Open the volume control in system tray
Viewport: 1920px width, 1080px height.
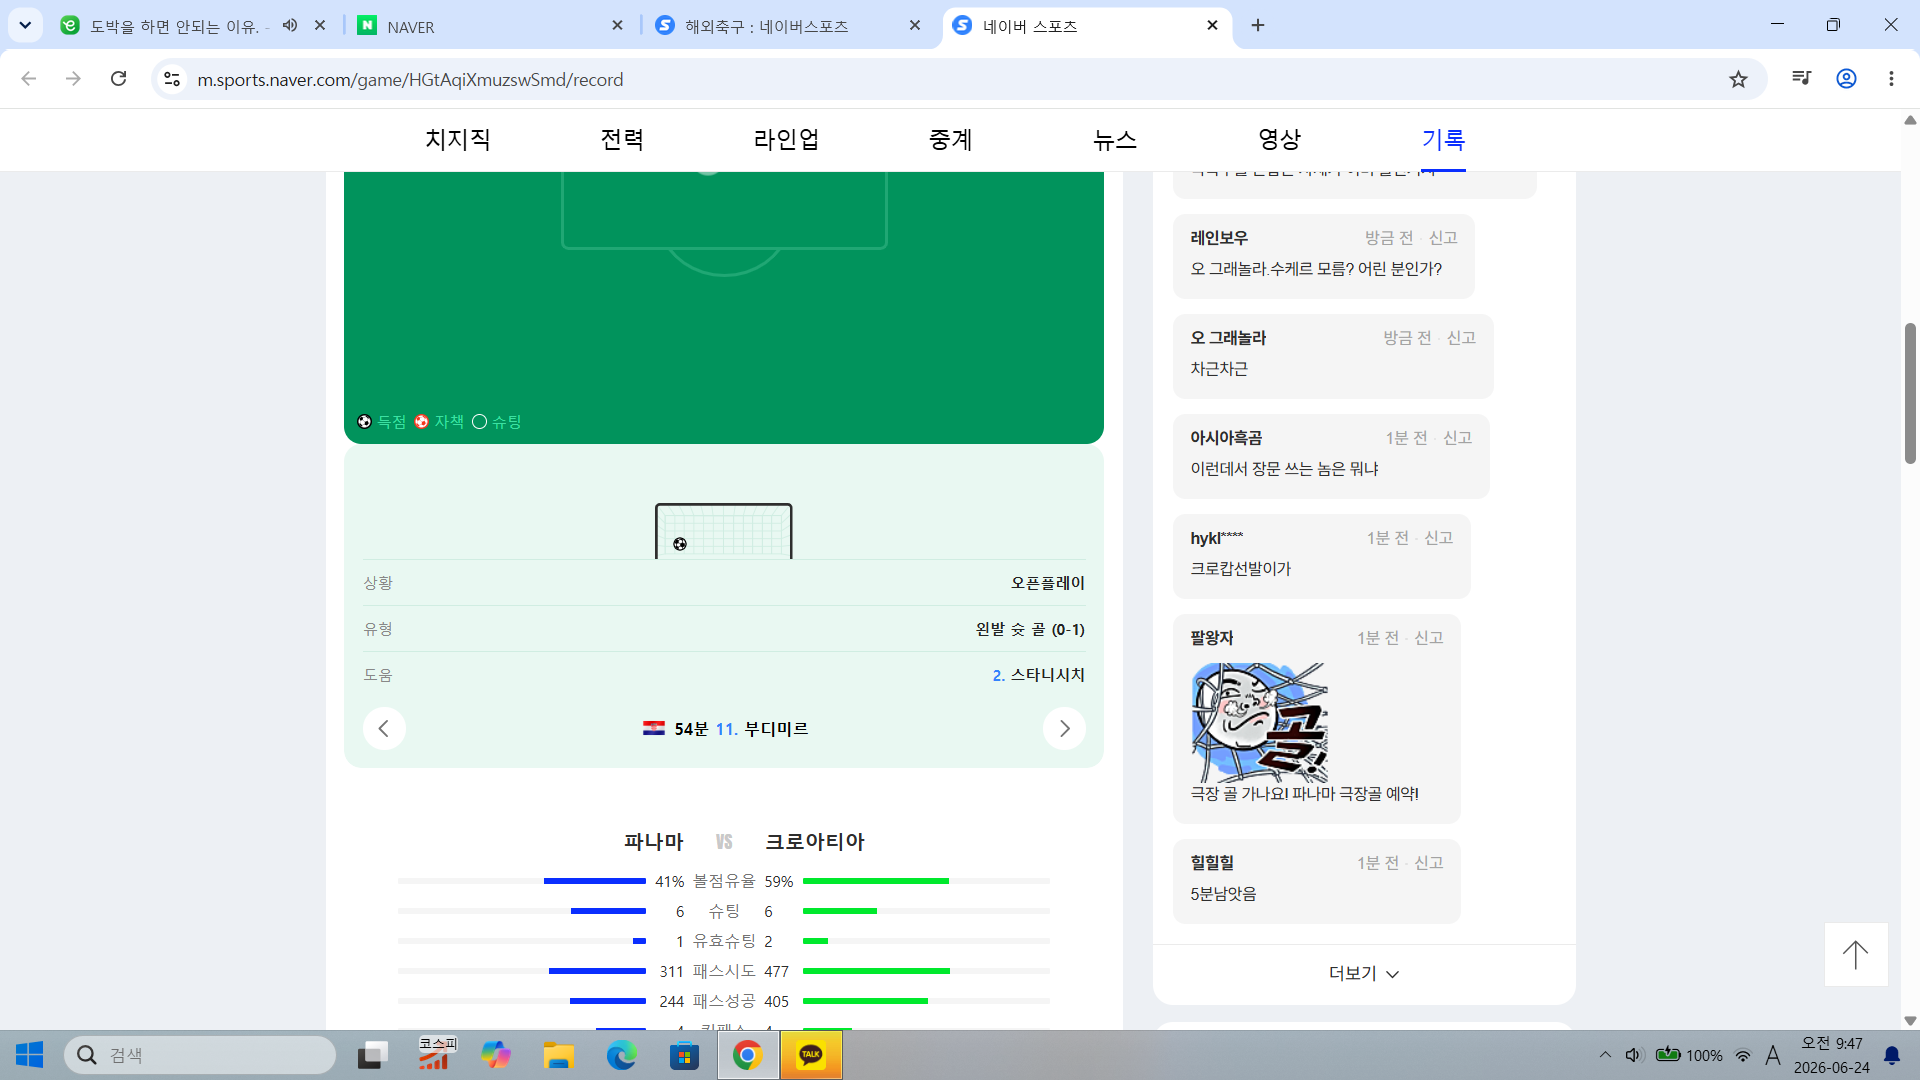point(1634,1055)
